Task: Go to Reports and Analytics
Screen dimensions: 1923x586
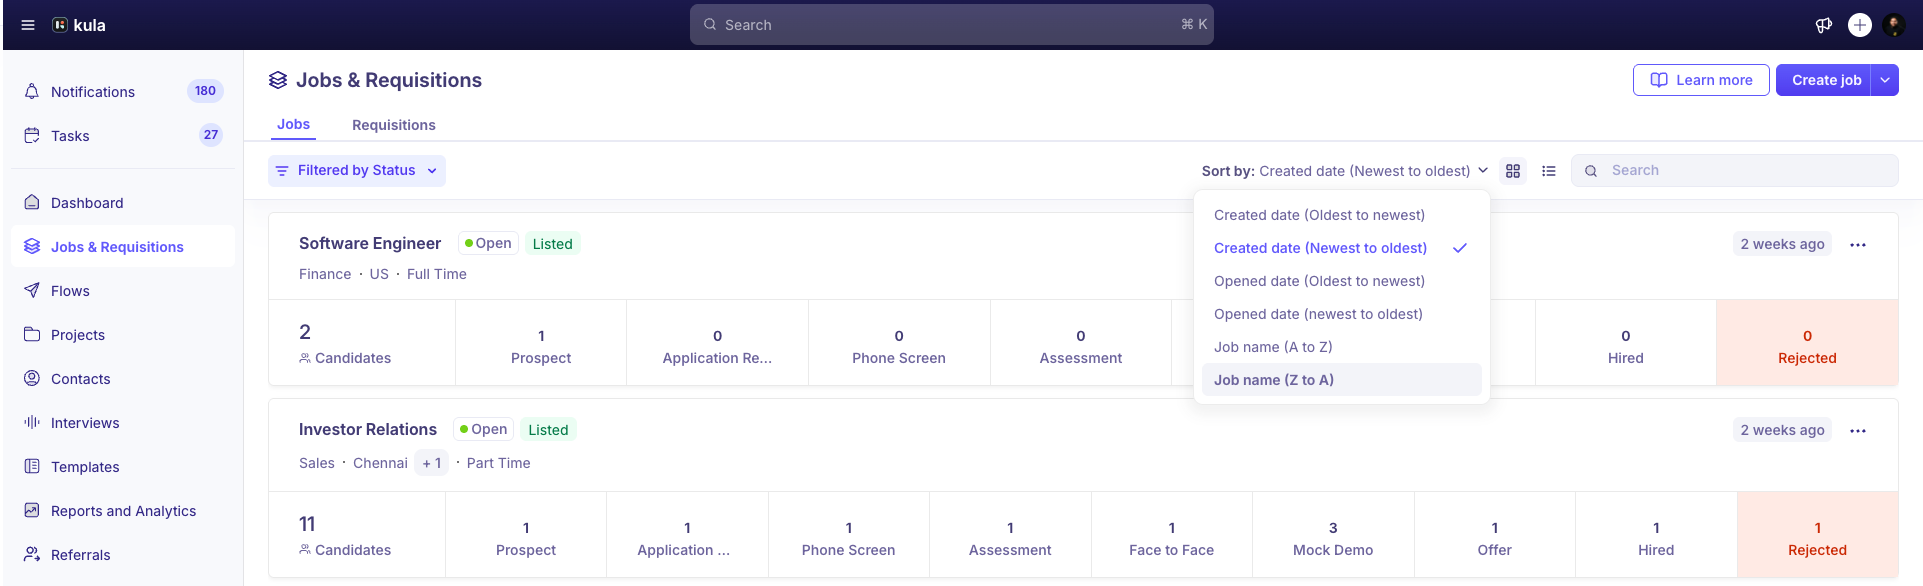Action: point(123,511)
